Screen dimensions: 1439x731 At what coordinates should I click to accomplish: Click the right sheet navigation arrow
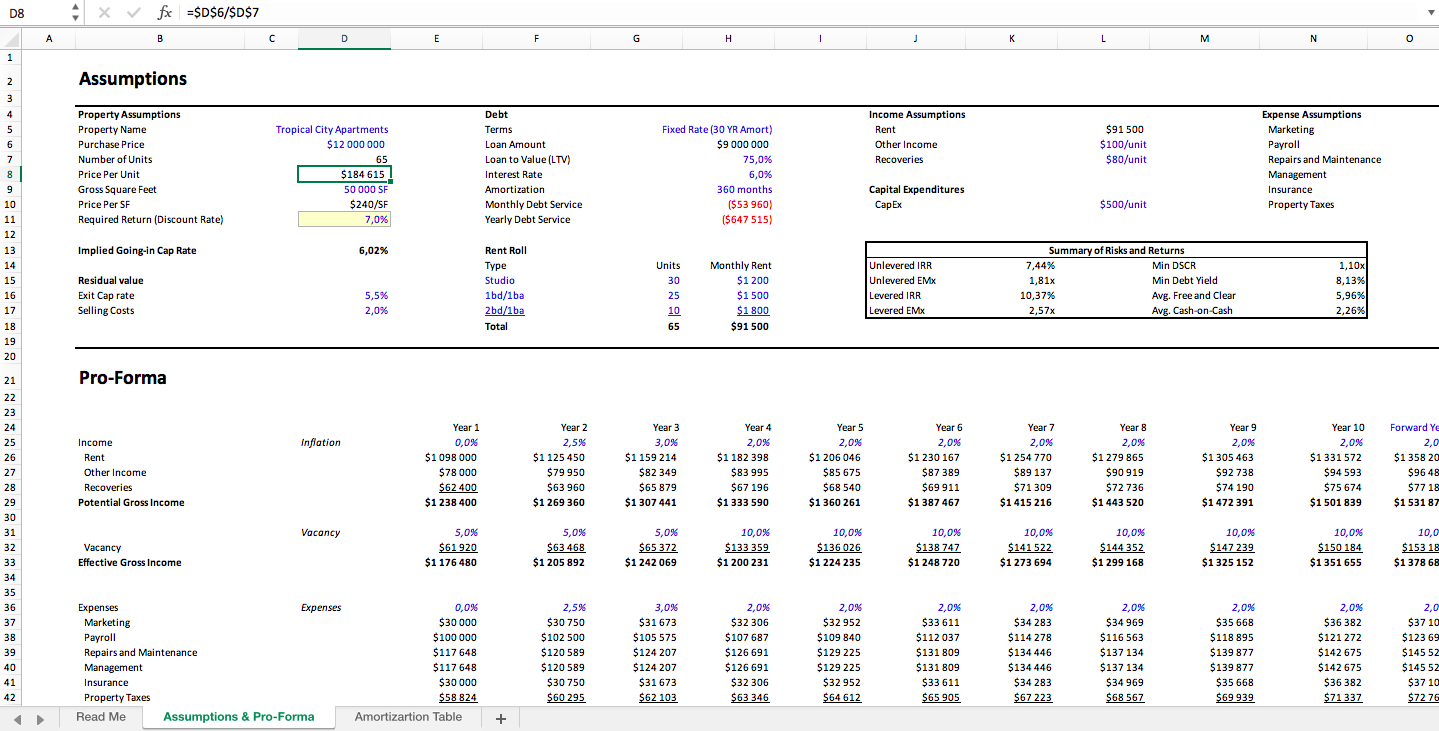click(x=40, y=717)
